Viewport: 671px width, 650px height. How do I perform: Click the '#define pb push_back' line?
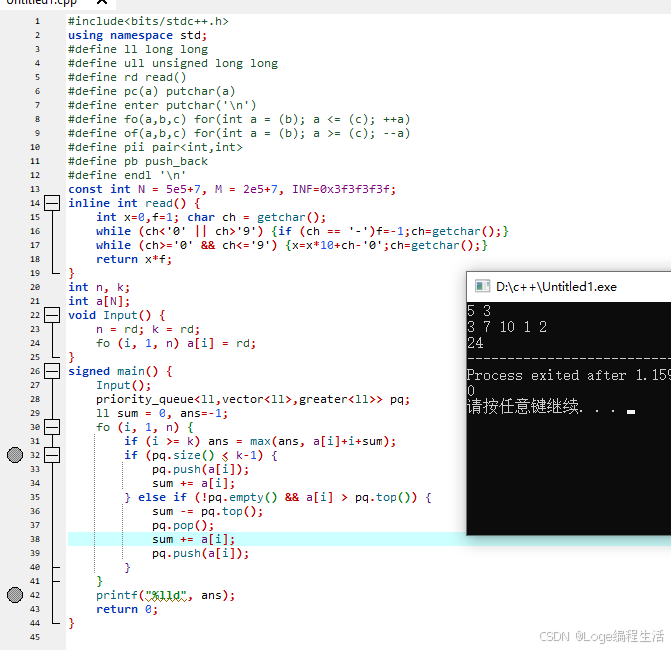(138, 161)
